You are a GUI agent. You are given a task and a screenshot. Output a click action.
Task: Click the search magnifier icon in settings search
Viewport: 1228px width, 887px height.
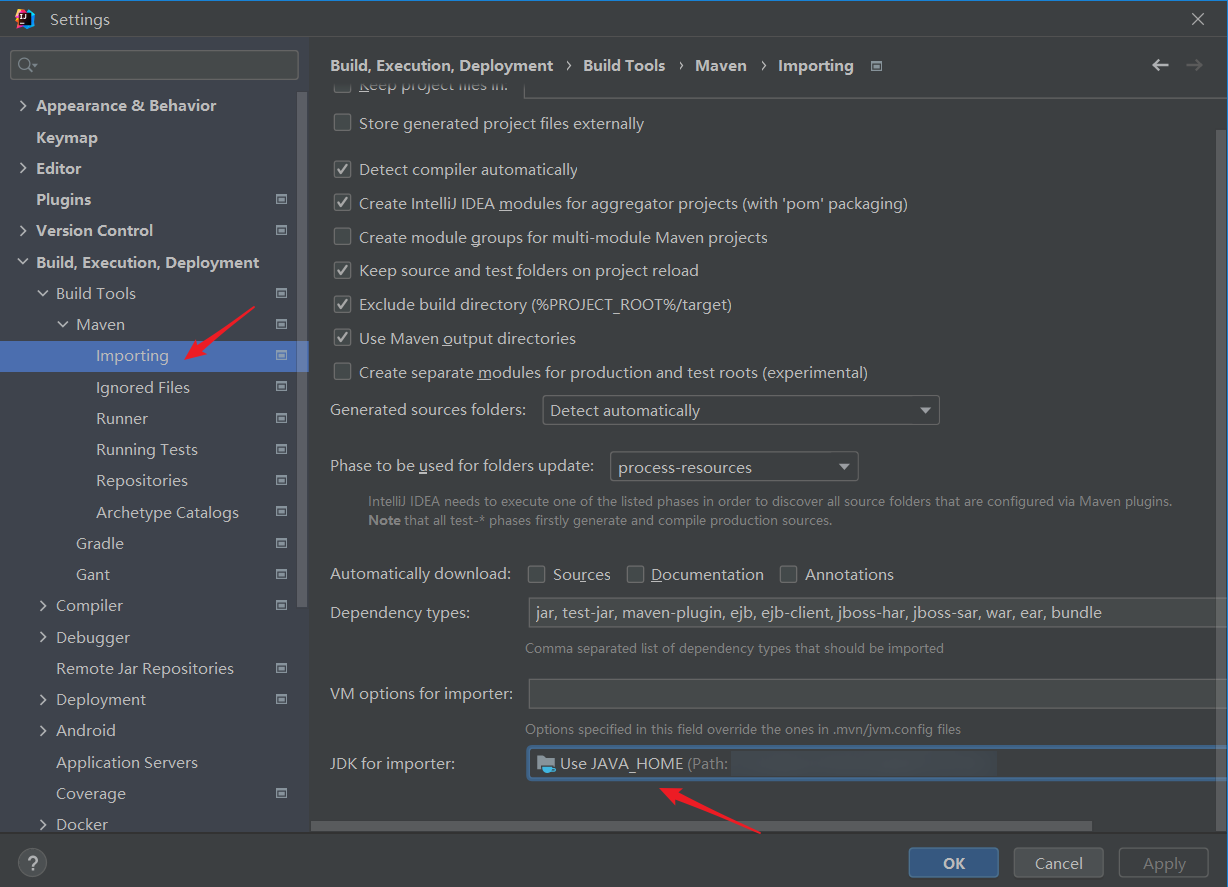click(x=26, y=65)
